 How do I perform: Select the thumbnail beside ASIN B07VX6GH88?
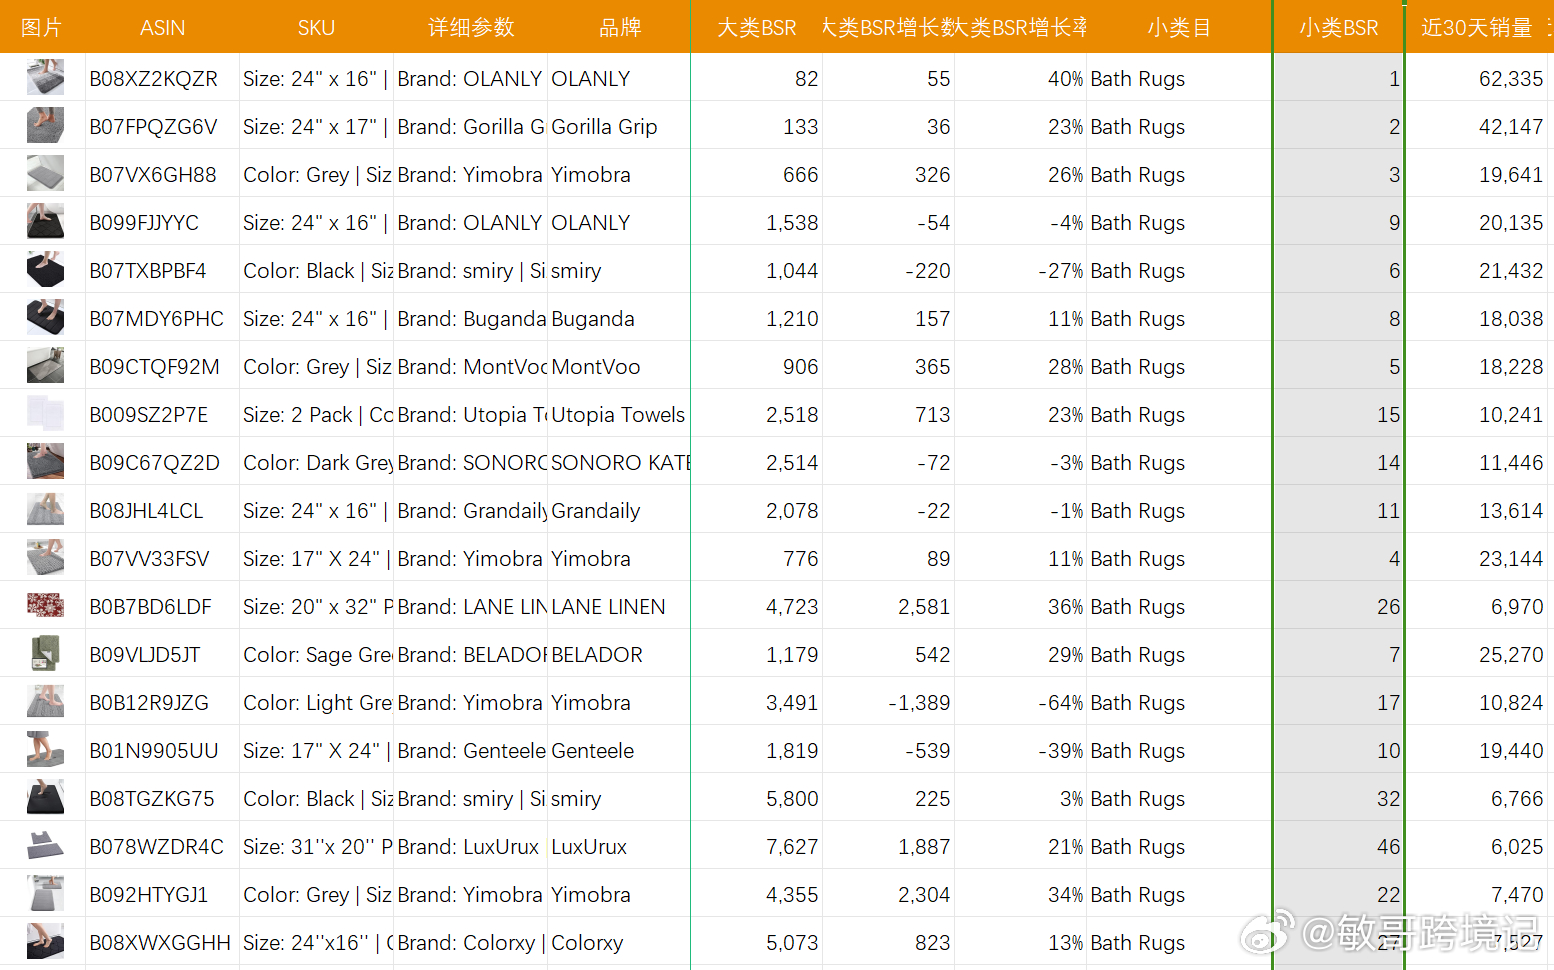(x=45, y=174)
